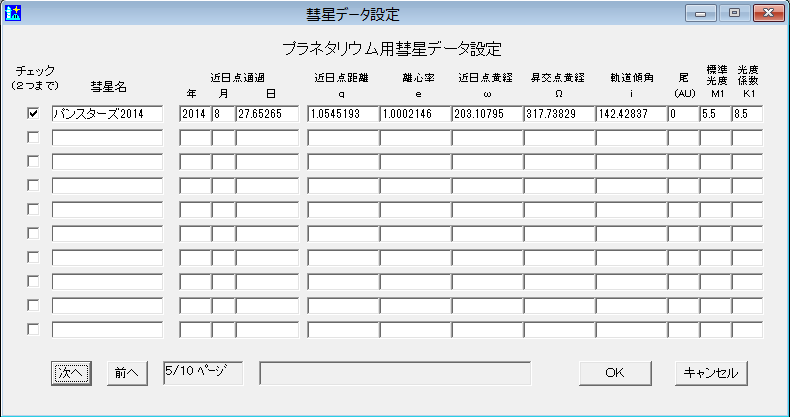Select the month field showing 8
Screen dimensions: 790x417
[x=222, y=114]
